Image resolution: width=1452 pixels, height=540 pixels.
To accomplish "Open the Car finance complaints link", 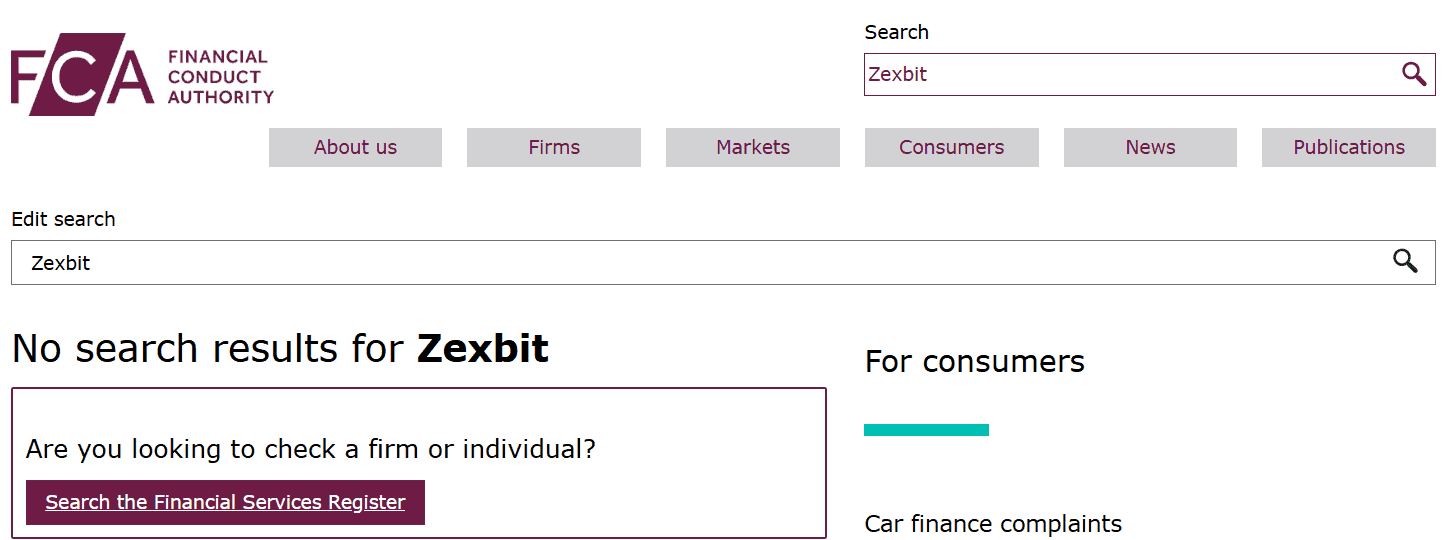I will coord(993,524).
